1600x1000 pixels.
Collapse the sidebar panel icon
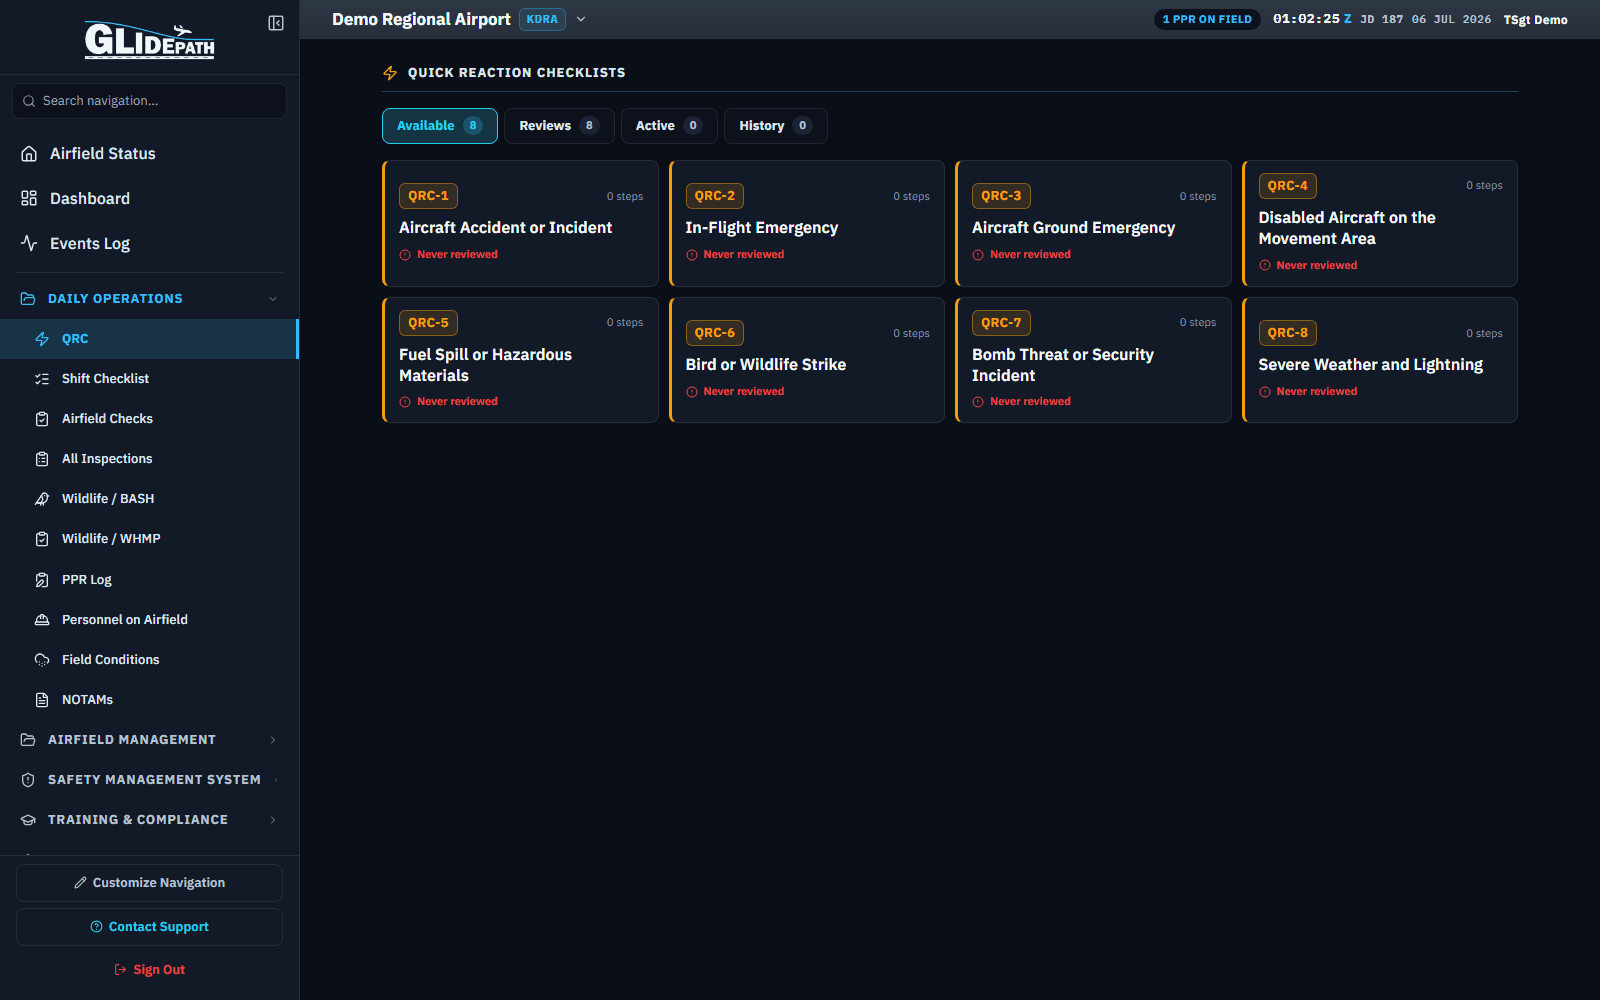click(x=276, y=23)
